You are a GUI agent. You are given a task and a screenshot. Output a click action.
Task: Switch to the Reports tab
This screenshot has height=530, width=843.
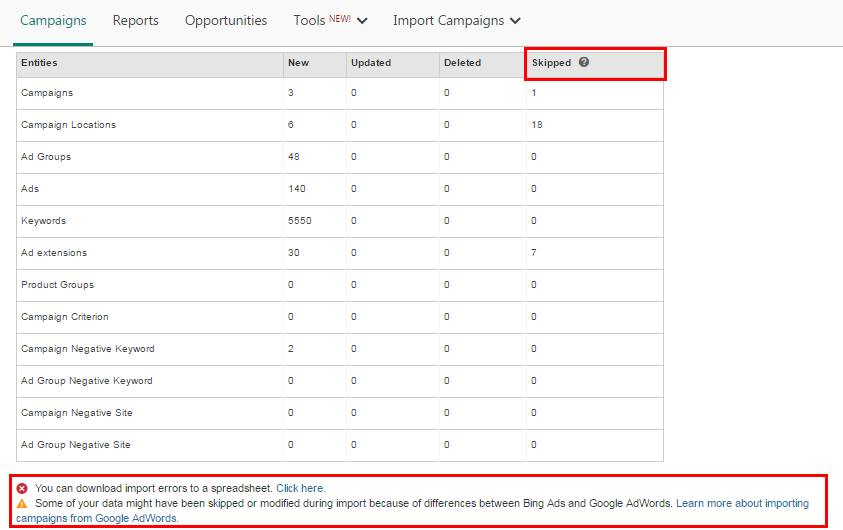click(135, 20)
